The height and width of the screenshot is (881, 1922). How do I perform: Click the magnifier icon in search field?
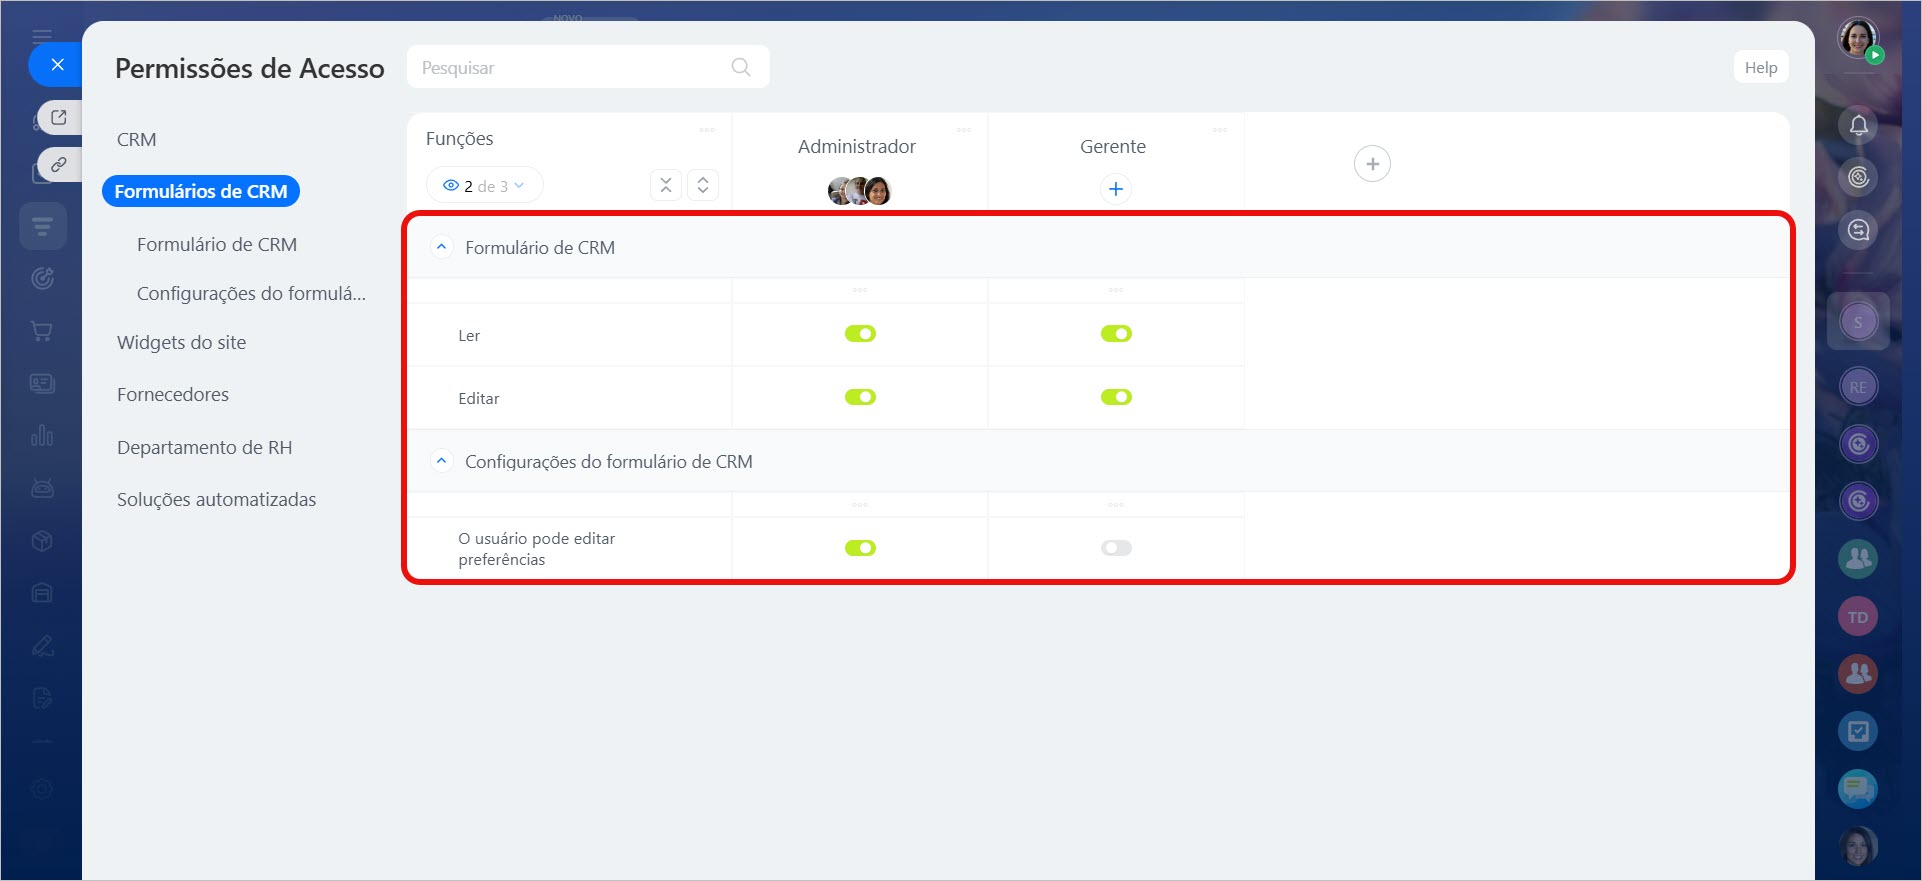pyautogui.click(x=740, y=67)
